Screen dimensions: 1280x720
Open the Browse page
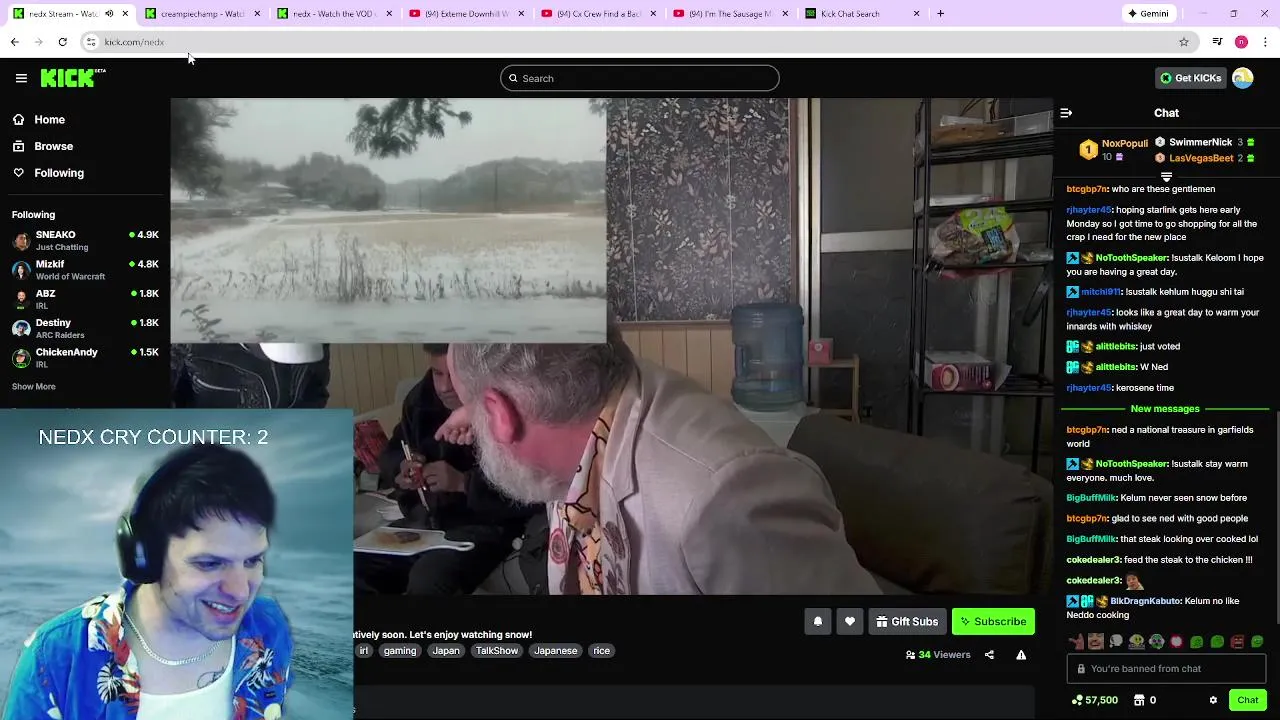pos(53,146)
